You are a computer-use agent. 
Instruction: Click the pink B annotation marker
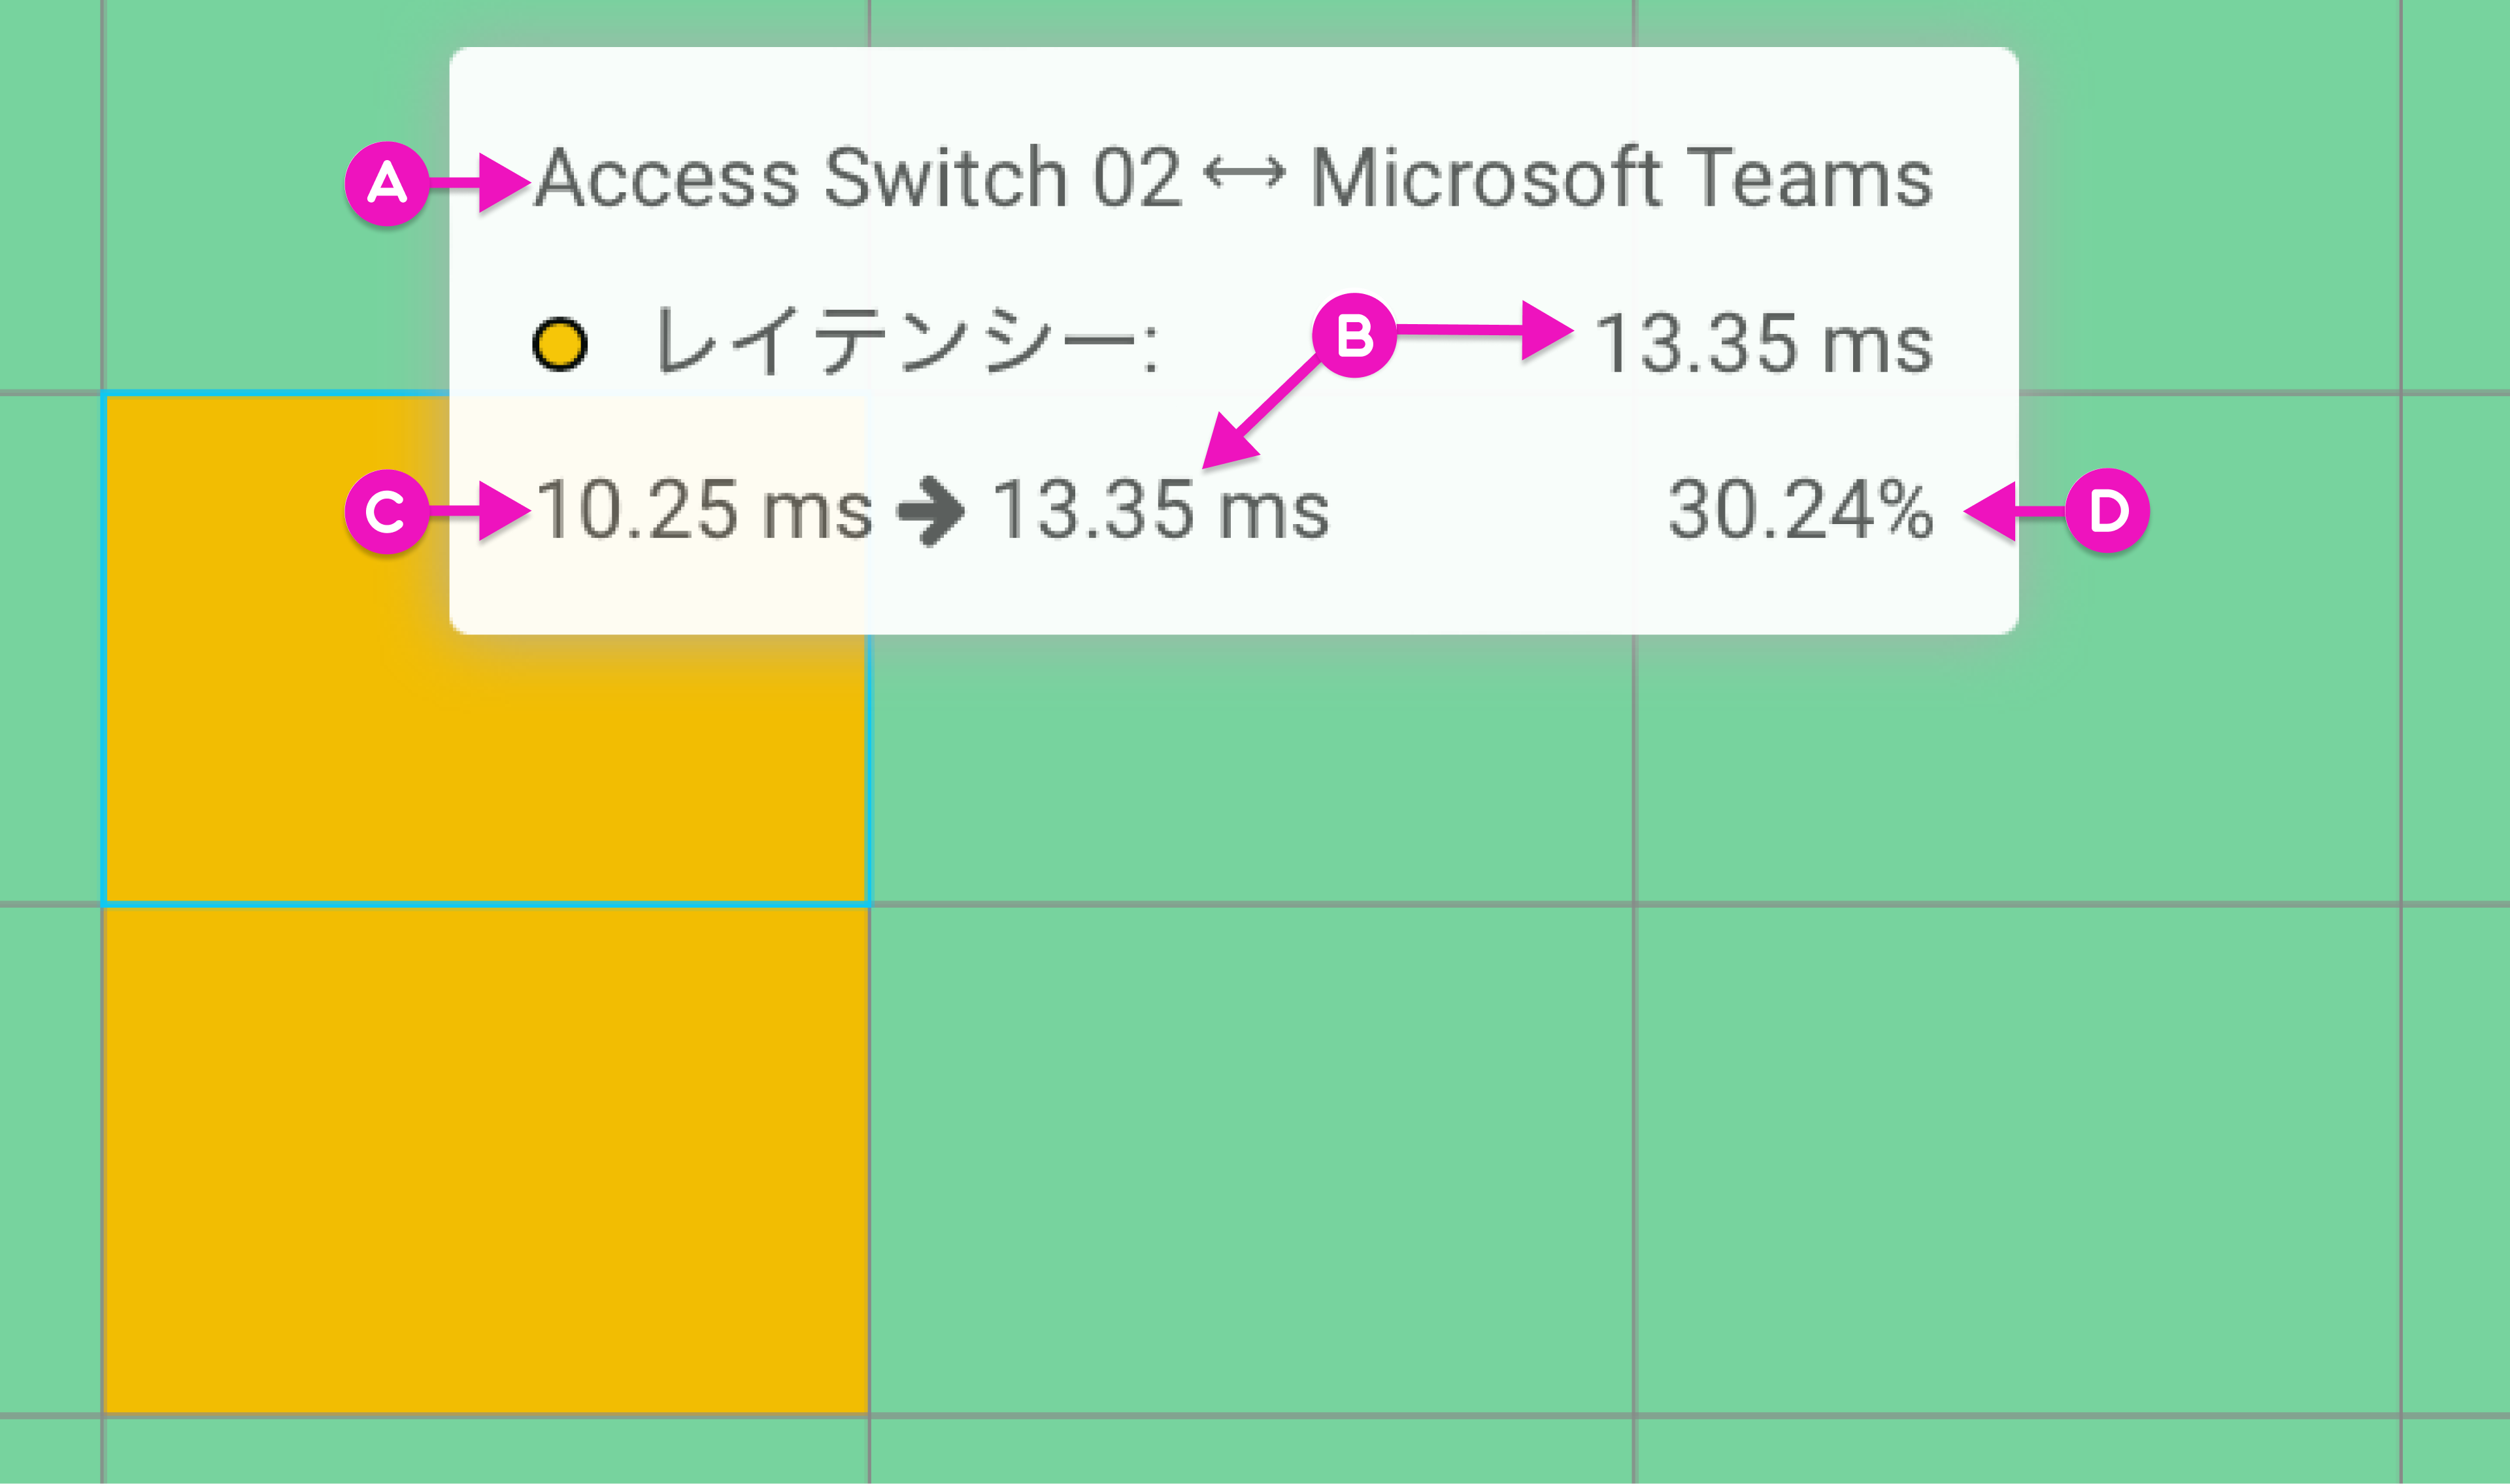click(1354, 336)
